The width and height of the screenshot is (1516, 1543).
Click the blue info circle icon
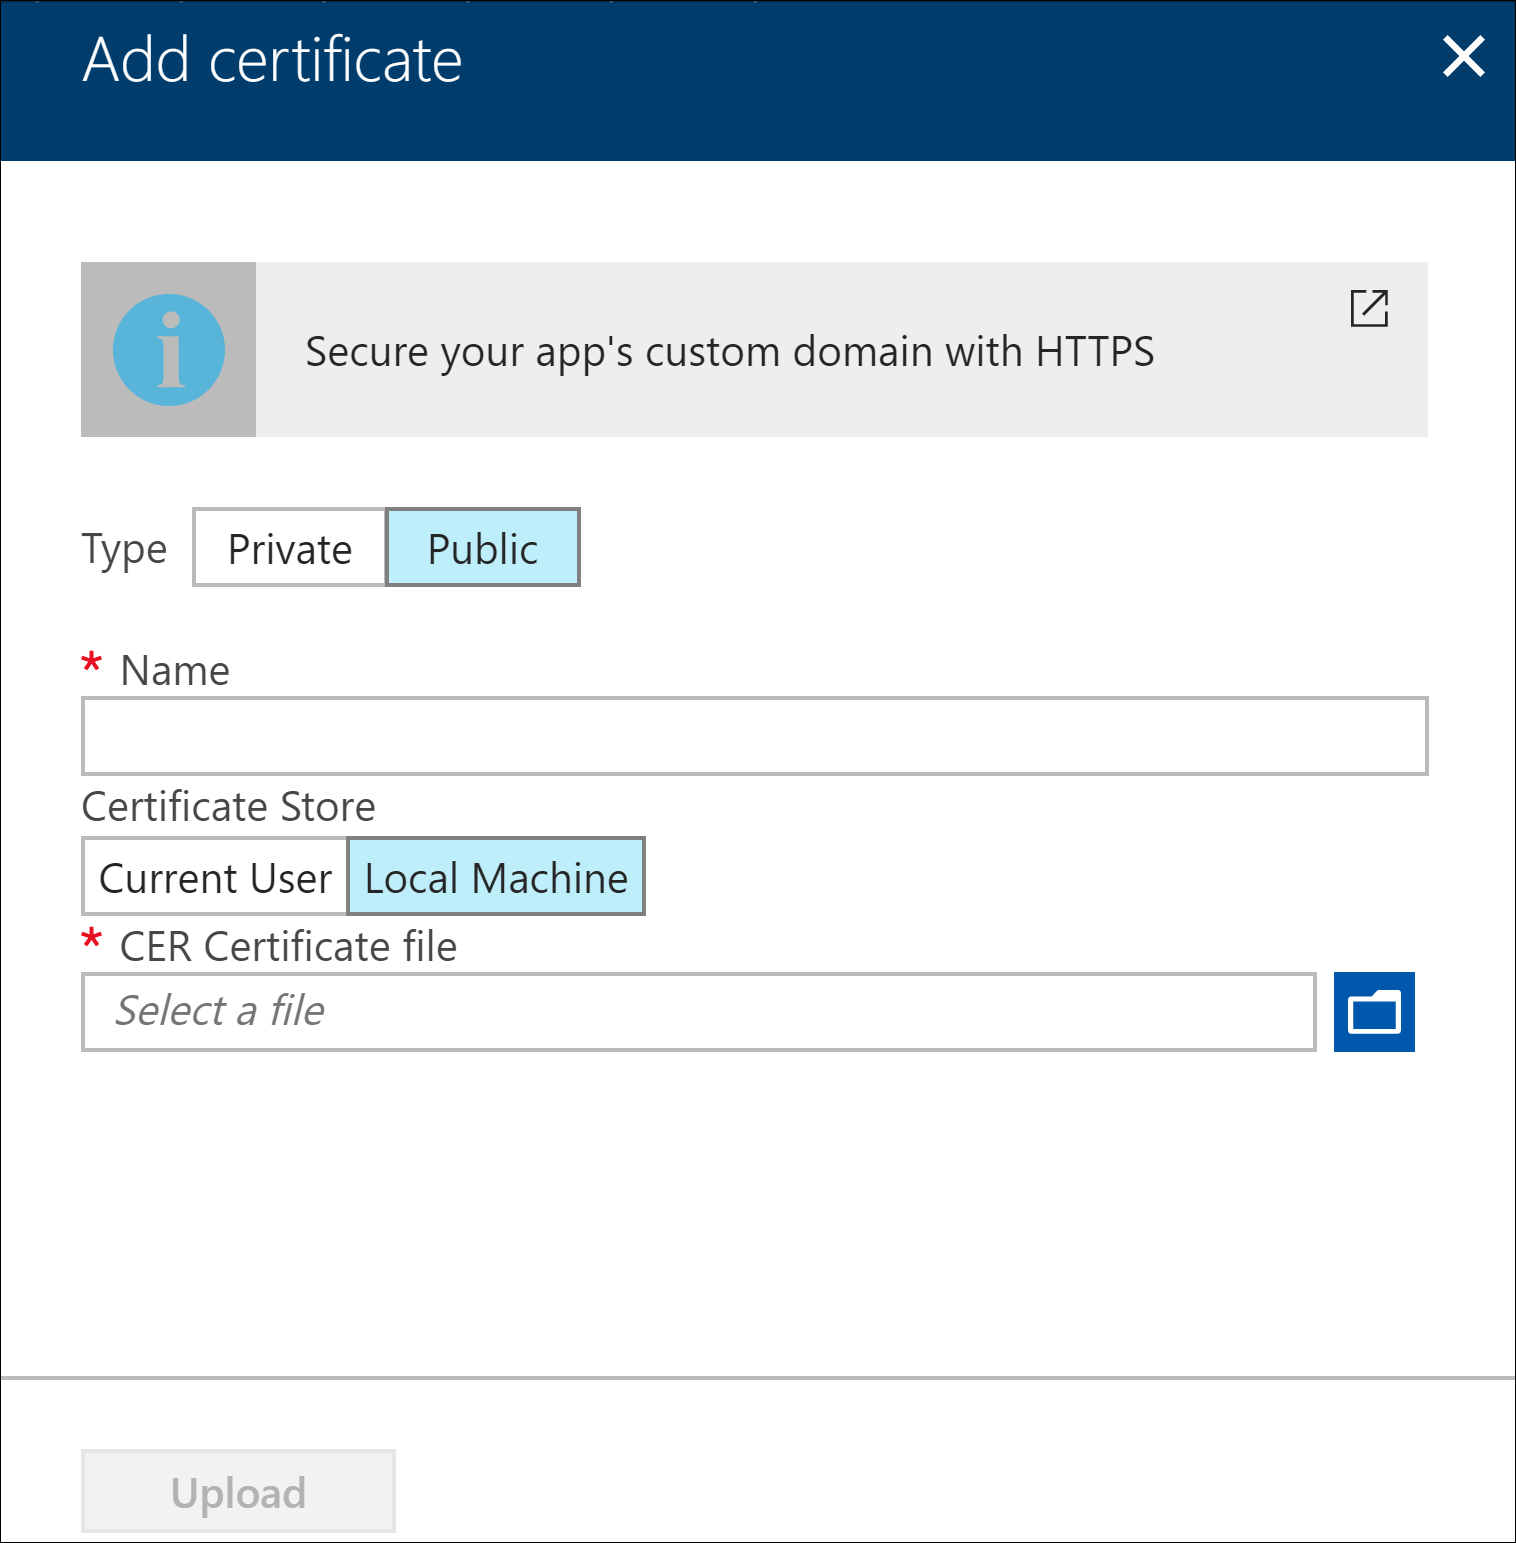[169, 350]
